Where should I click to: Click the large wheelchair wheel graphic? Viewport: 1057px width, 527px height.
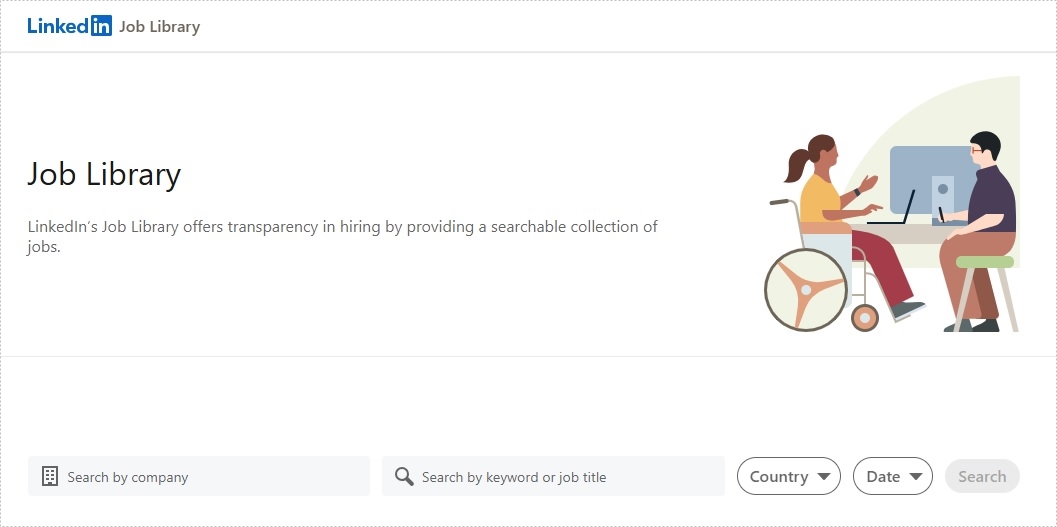pyautogui.click(x=806, y=290)
